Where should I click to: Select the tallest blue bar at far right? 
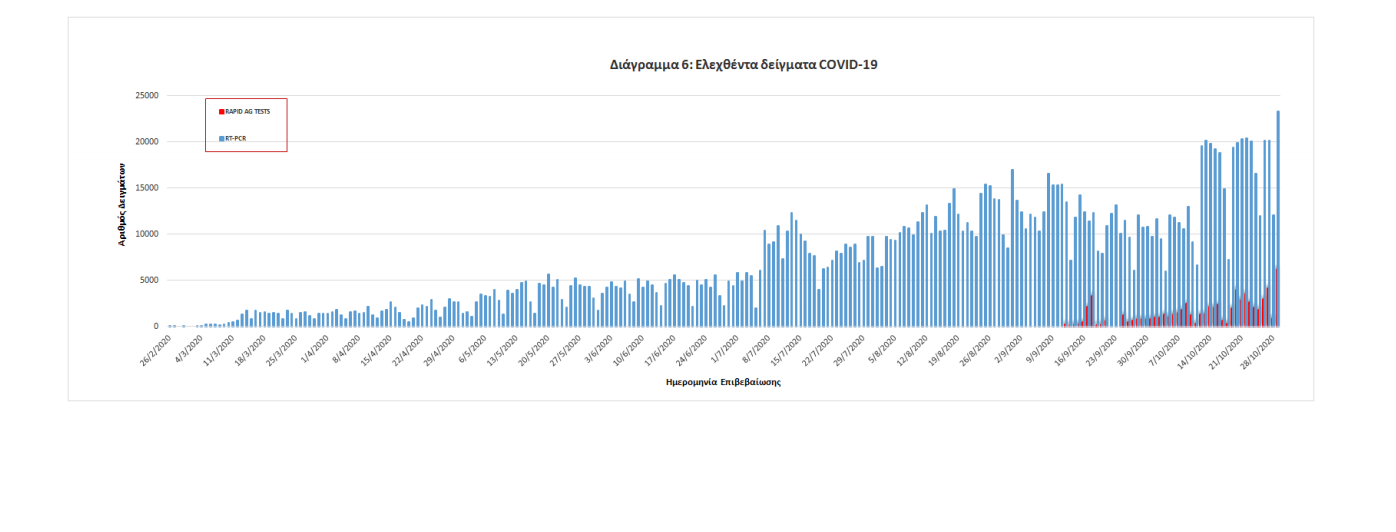(x=1278, y=200)
